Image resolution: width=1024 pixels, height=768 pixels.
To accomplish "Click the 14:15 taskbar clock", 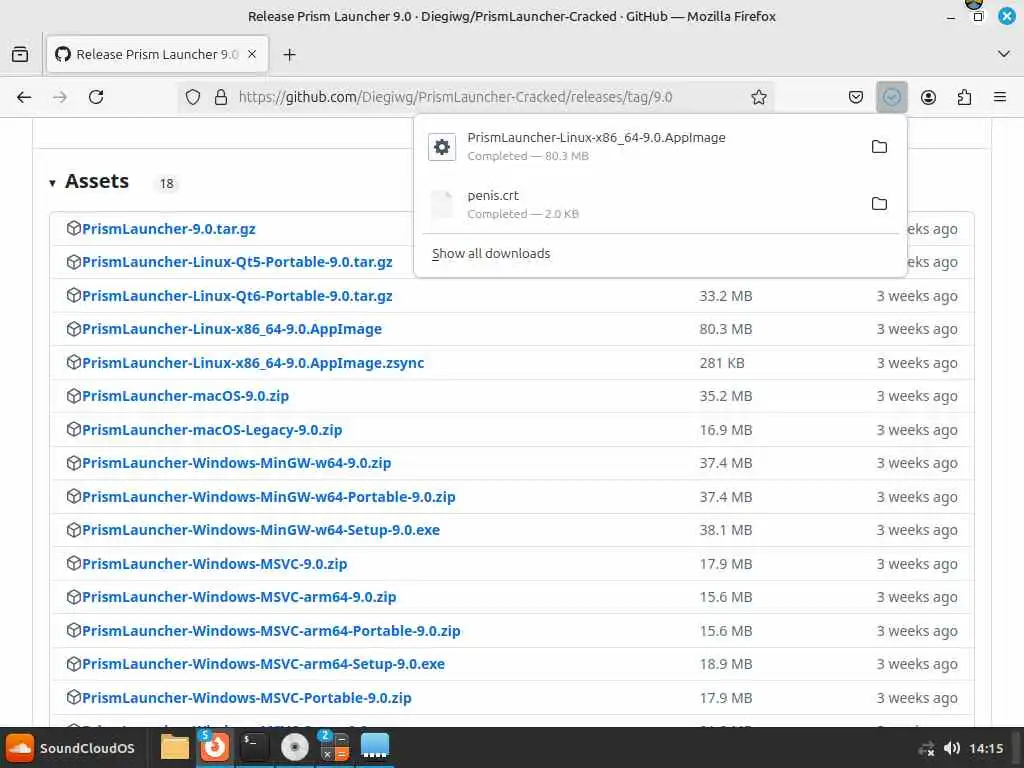I will pos(986,749).
